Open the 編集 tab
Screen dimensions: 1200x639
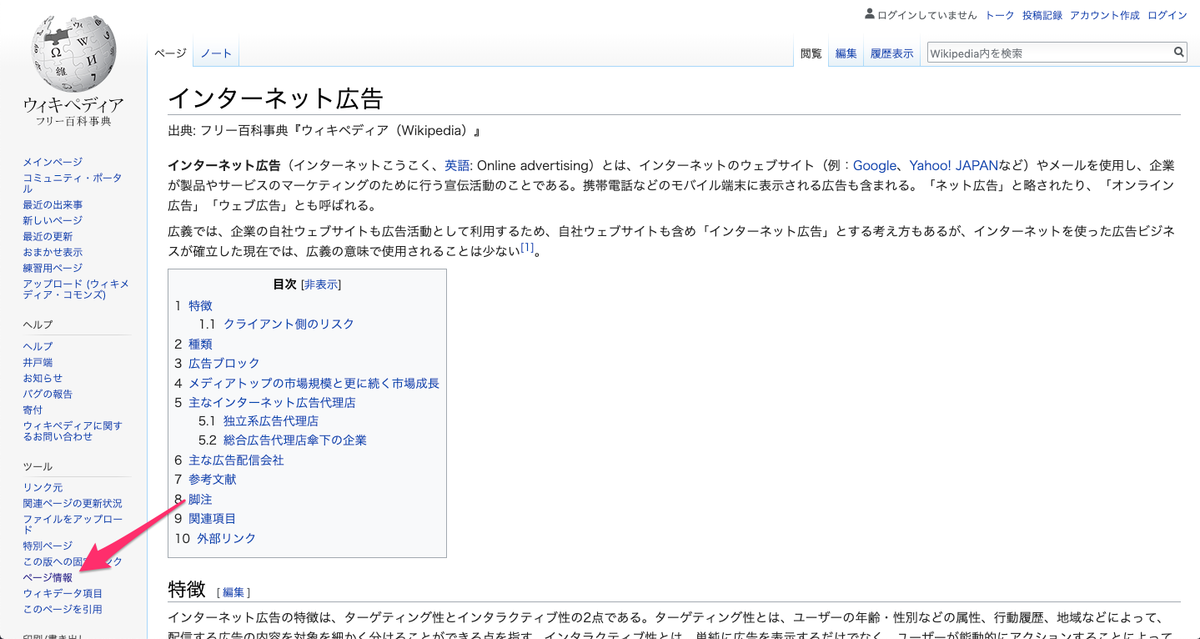click(x=846, y=53)
